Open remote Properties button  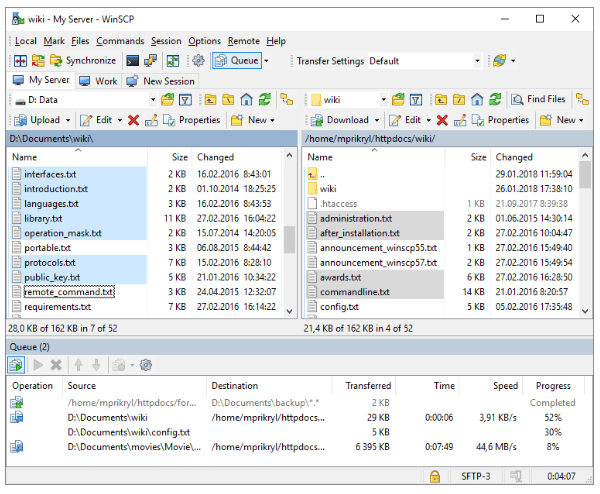coord(500,120)
